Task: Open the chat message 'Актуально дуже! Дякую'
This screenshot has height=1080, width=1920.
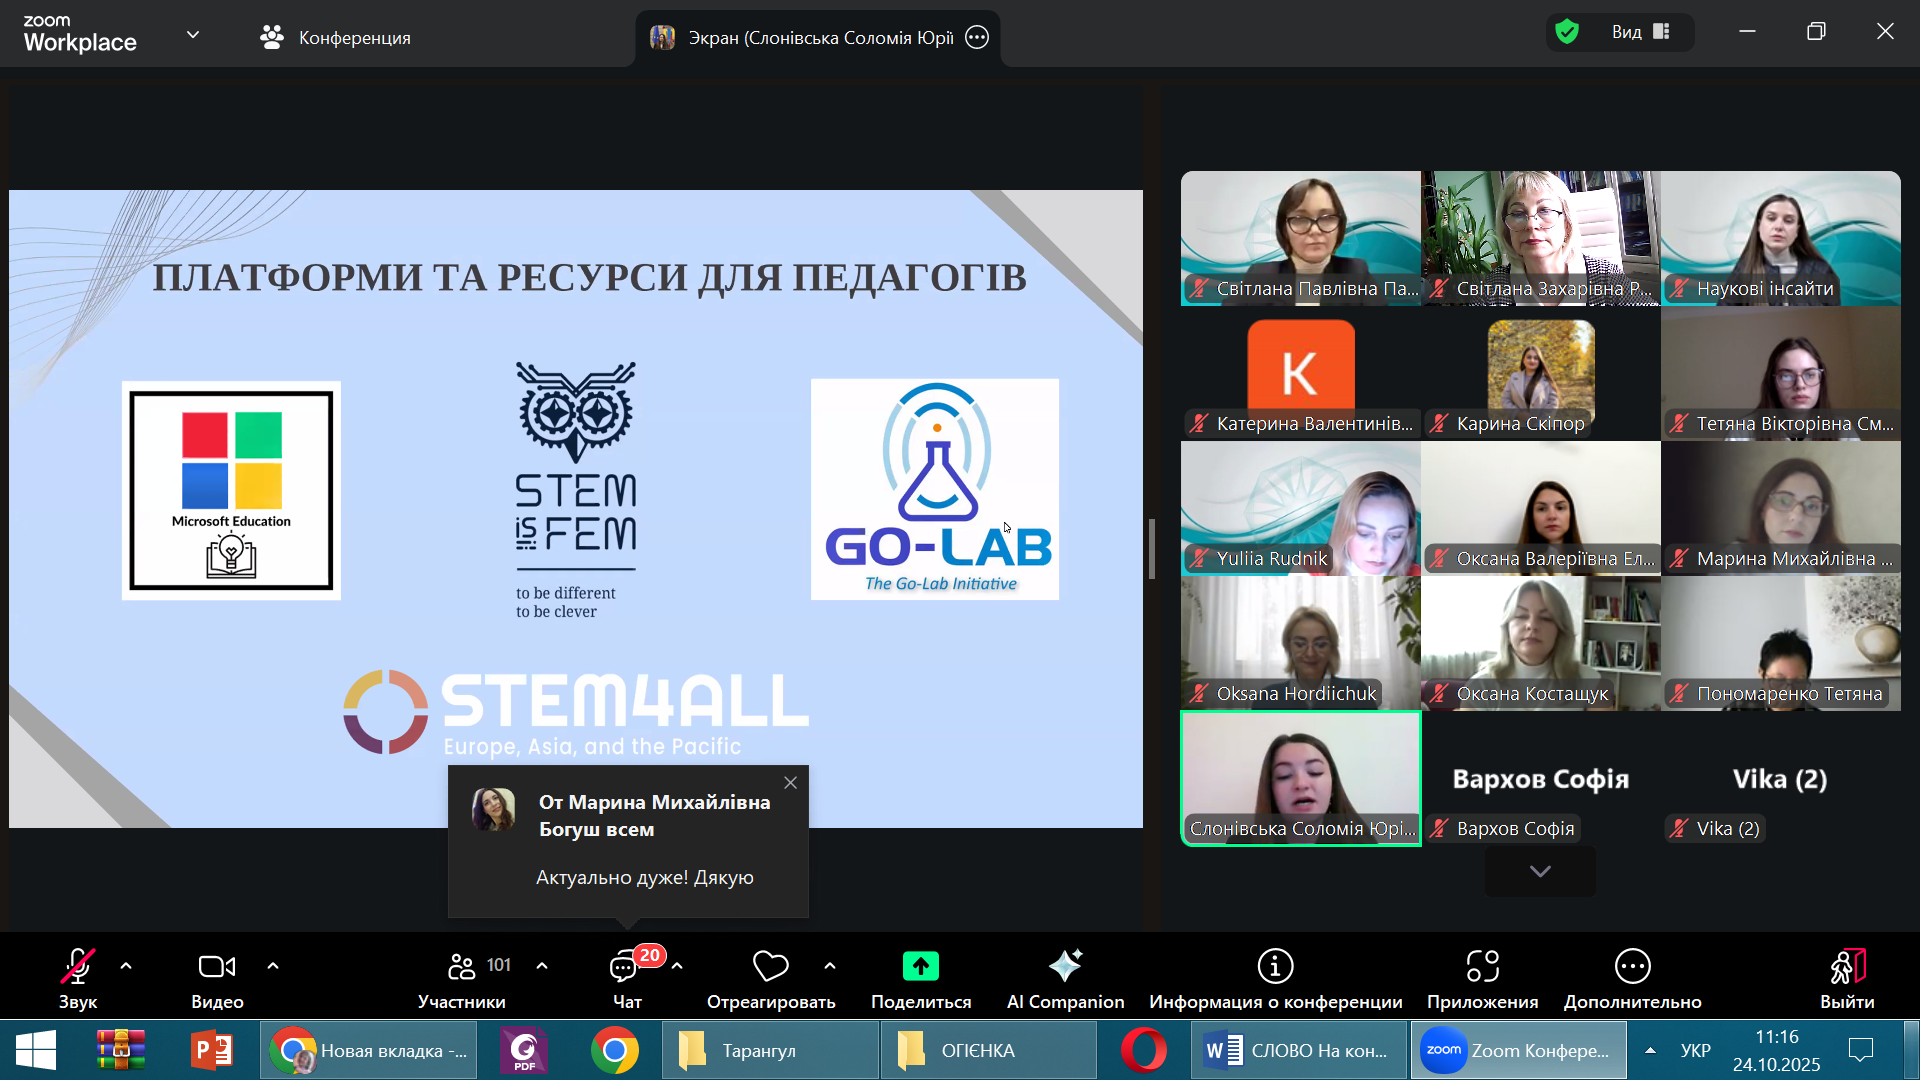Action: click(x=645, y=878)
